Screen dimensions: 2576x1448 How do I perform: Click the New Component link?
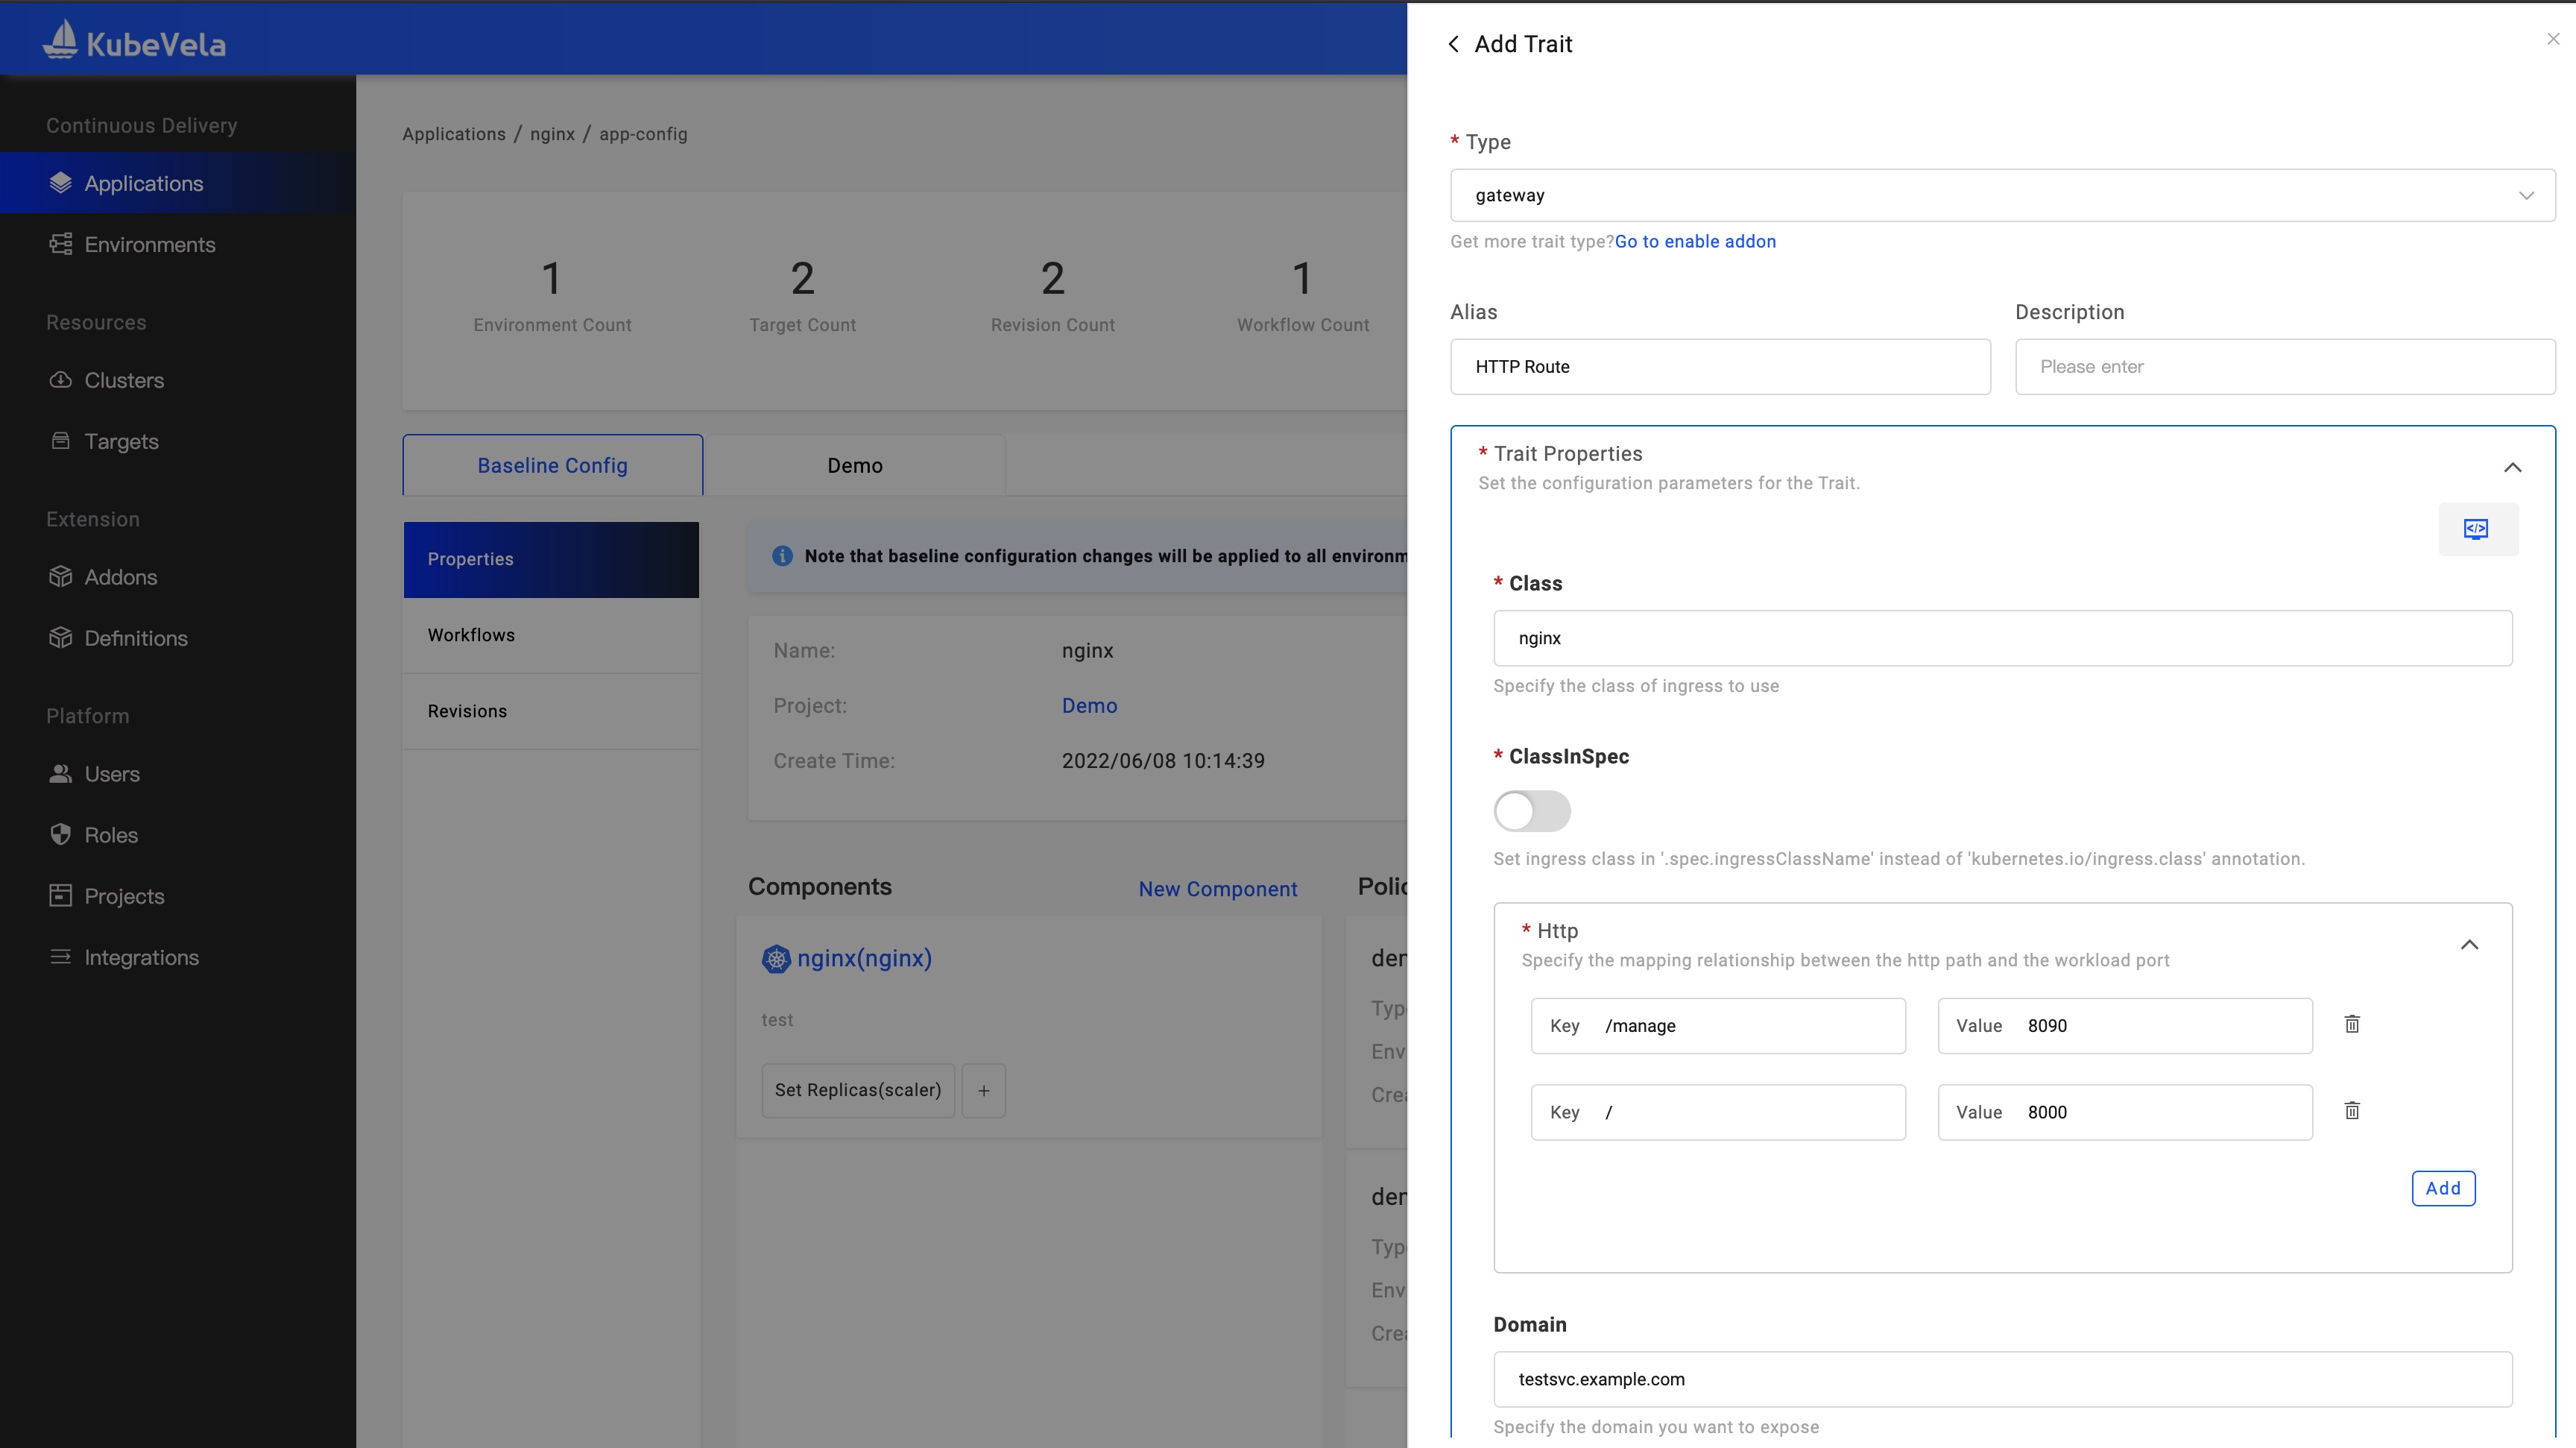(x=1217, y=889)
